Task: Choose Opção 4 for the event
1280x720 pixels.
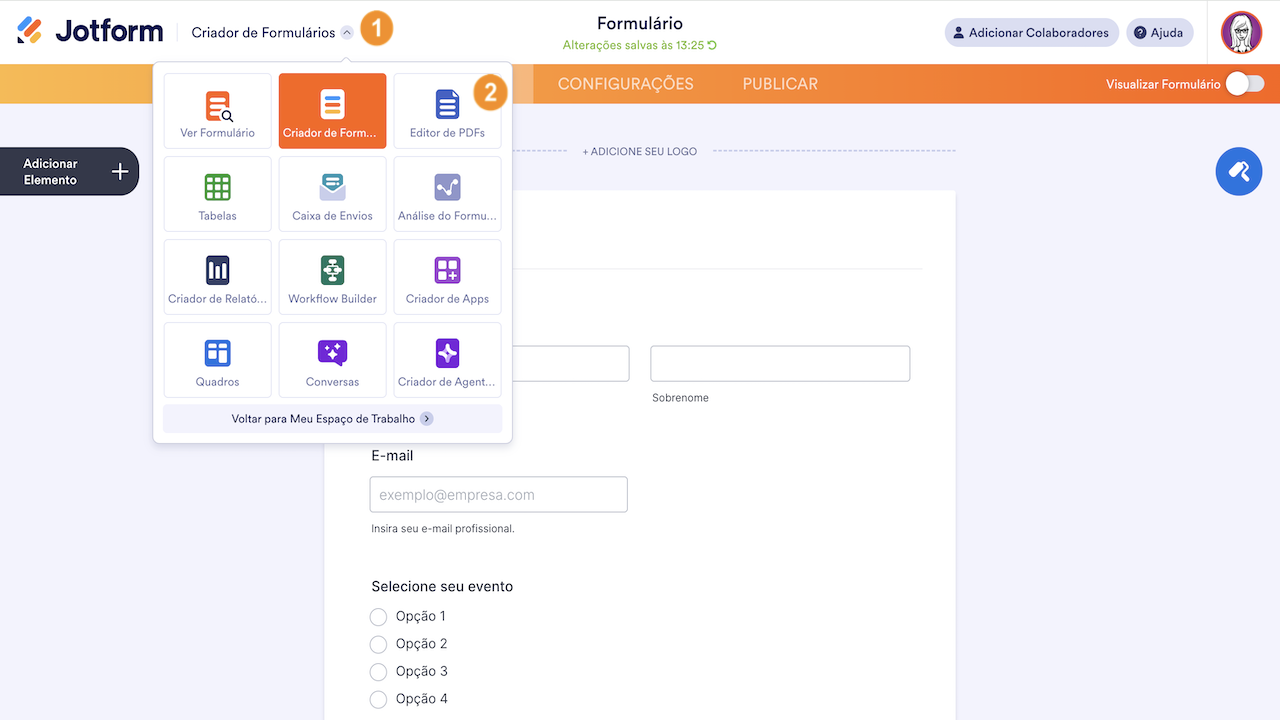Action: point(378,698)
